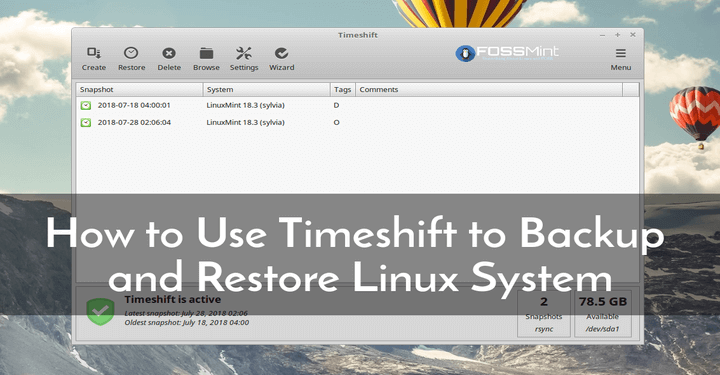
Task: Click the green shield status icon
Action: [x=100, y=311]
